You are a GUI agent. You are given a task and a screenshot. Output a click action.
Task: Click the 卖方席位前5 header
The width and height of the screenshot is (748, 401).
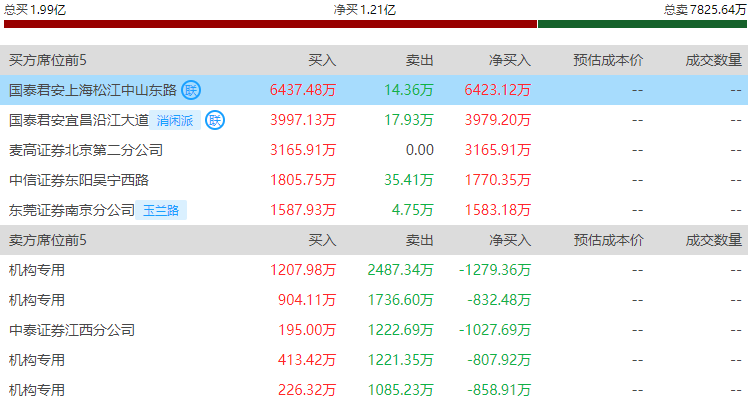48,240
